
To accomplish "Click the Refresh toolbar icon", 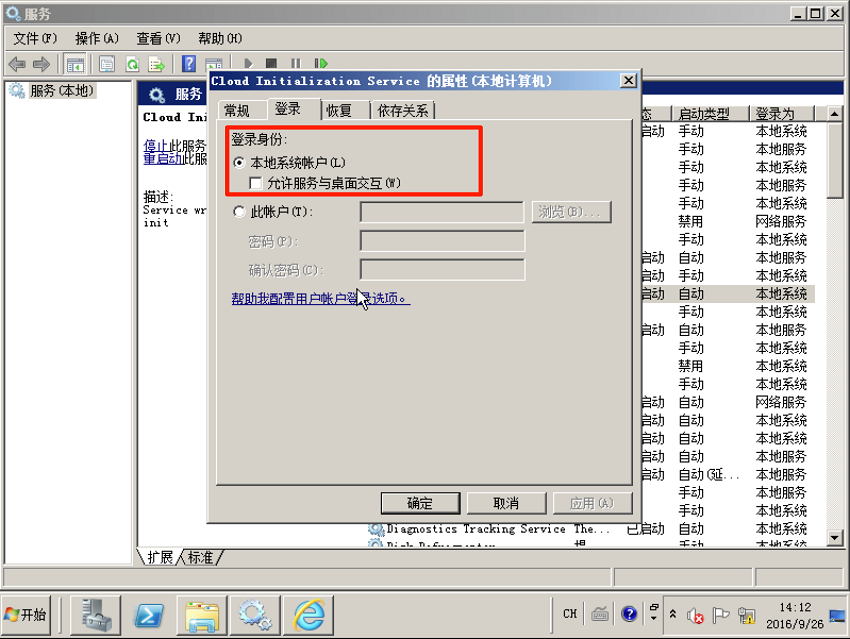I will point(132,64).
